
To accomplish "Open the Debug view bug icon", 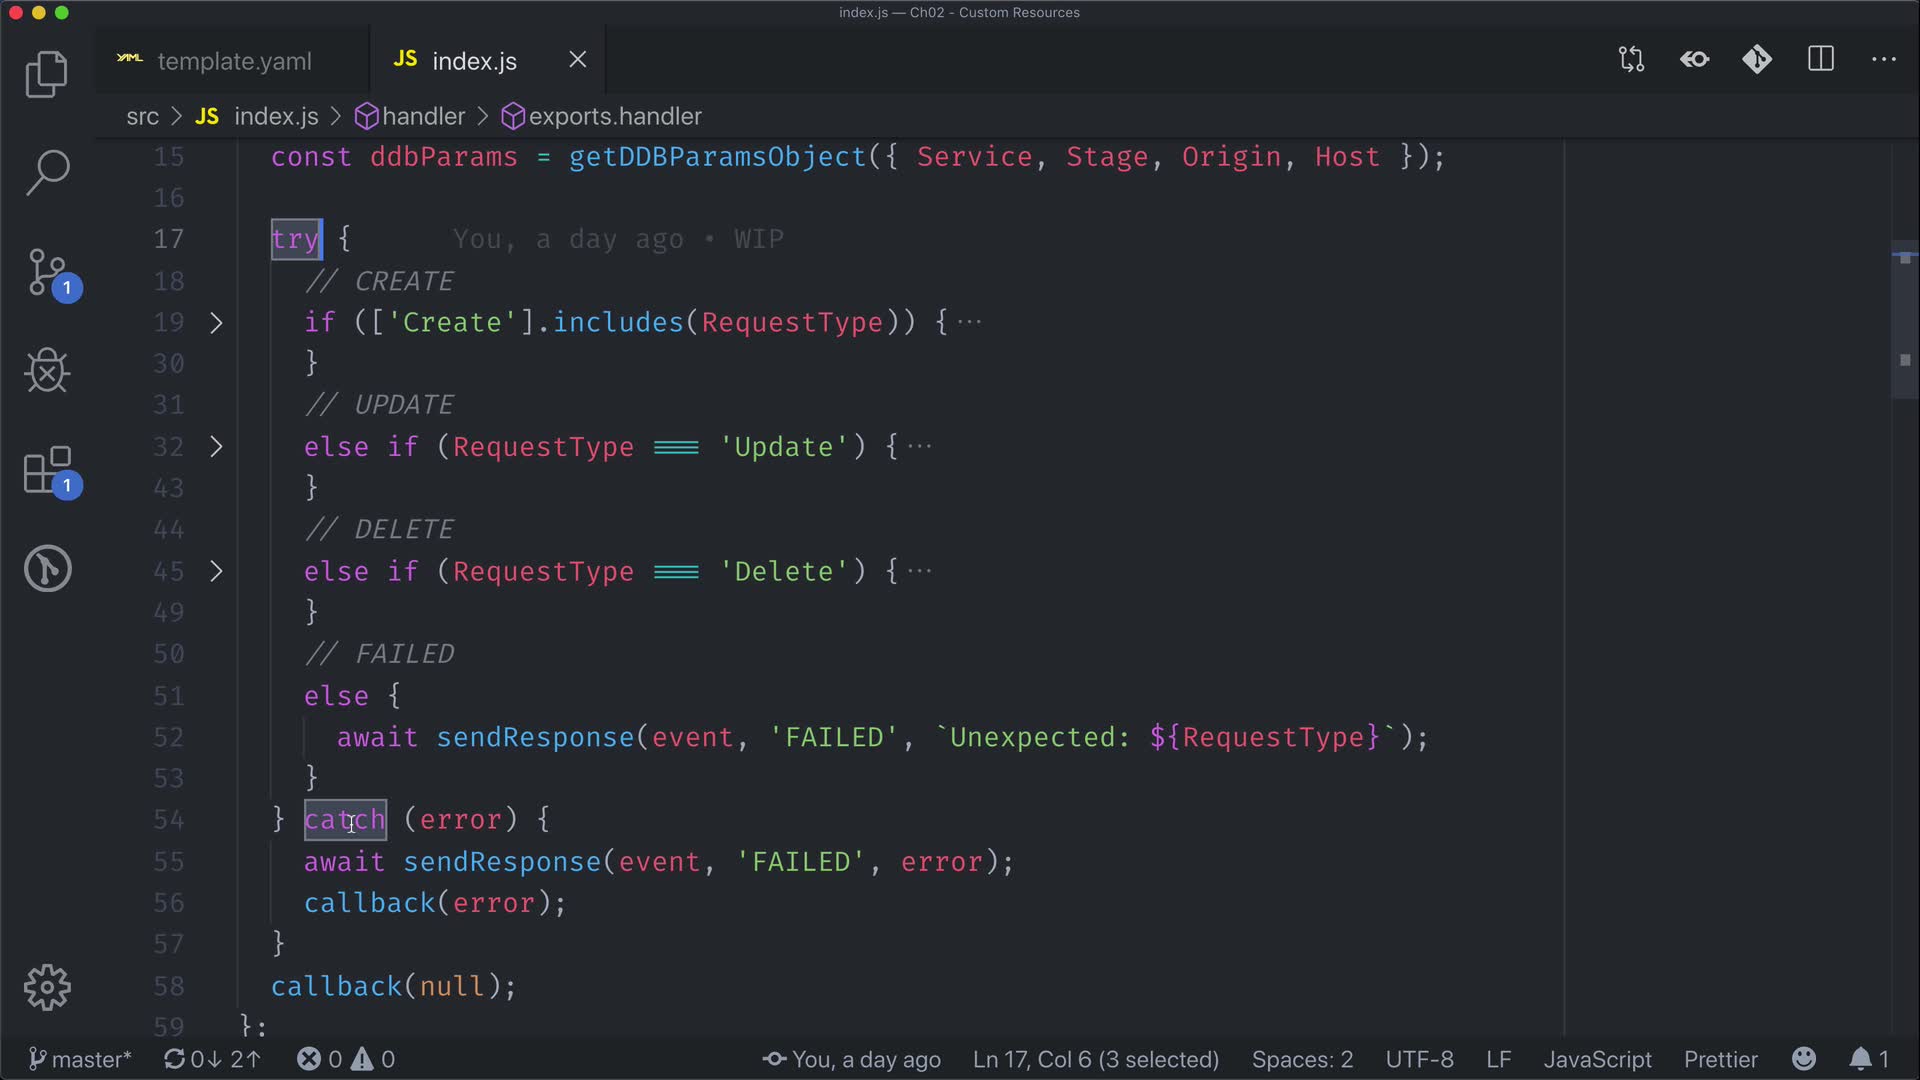I will pos(46,371).
